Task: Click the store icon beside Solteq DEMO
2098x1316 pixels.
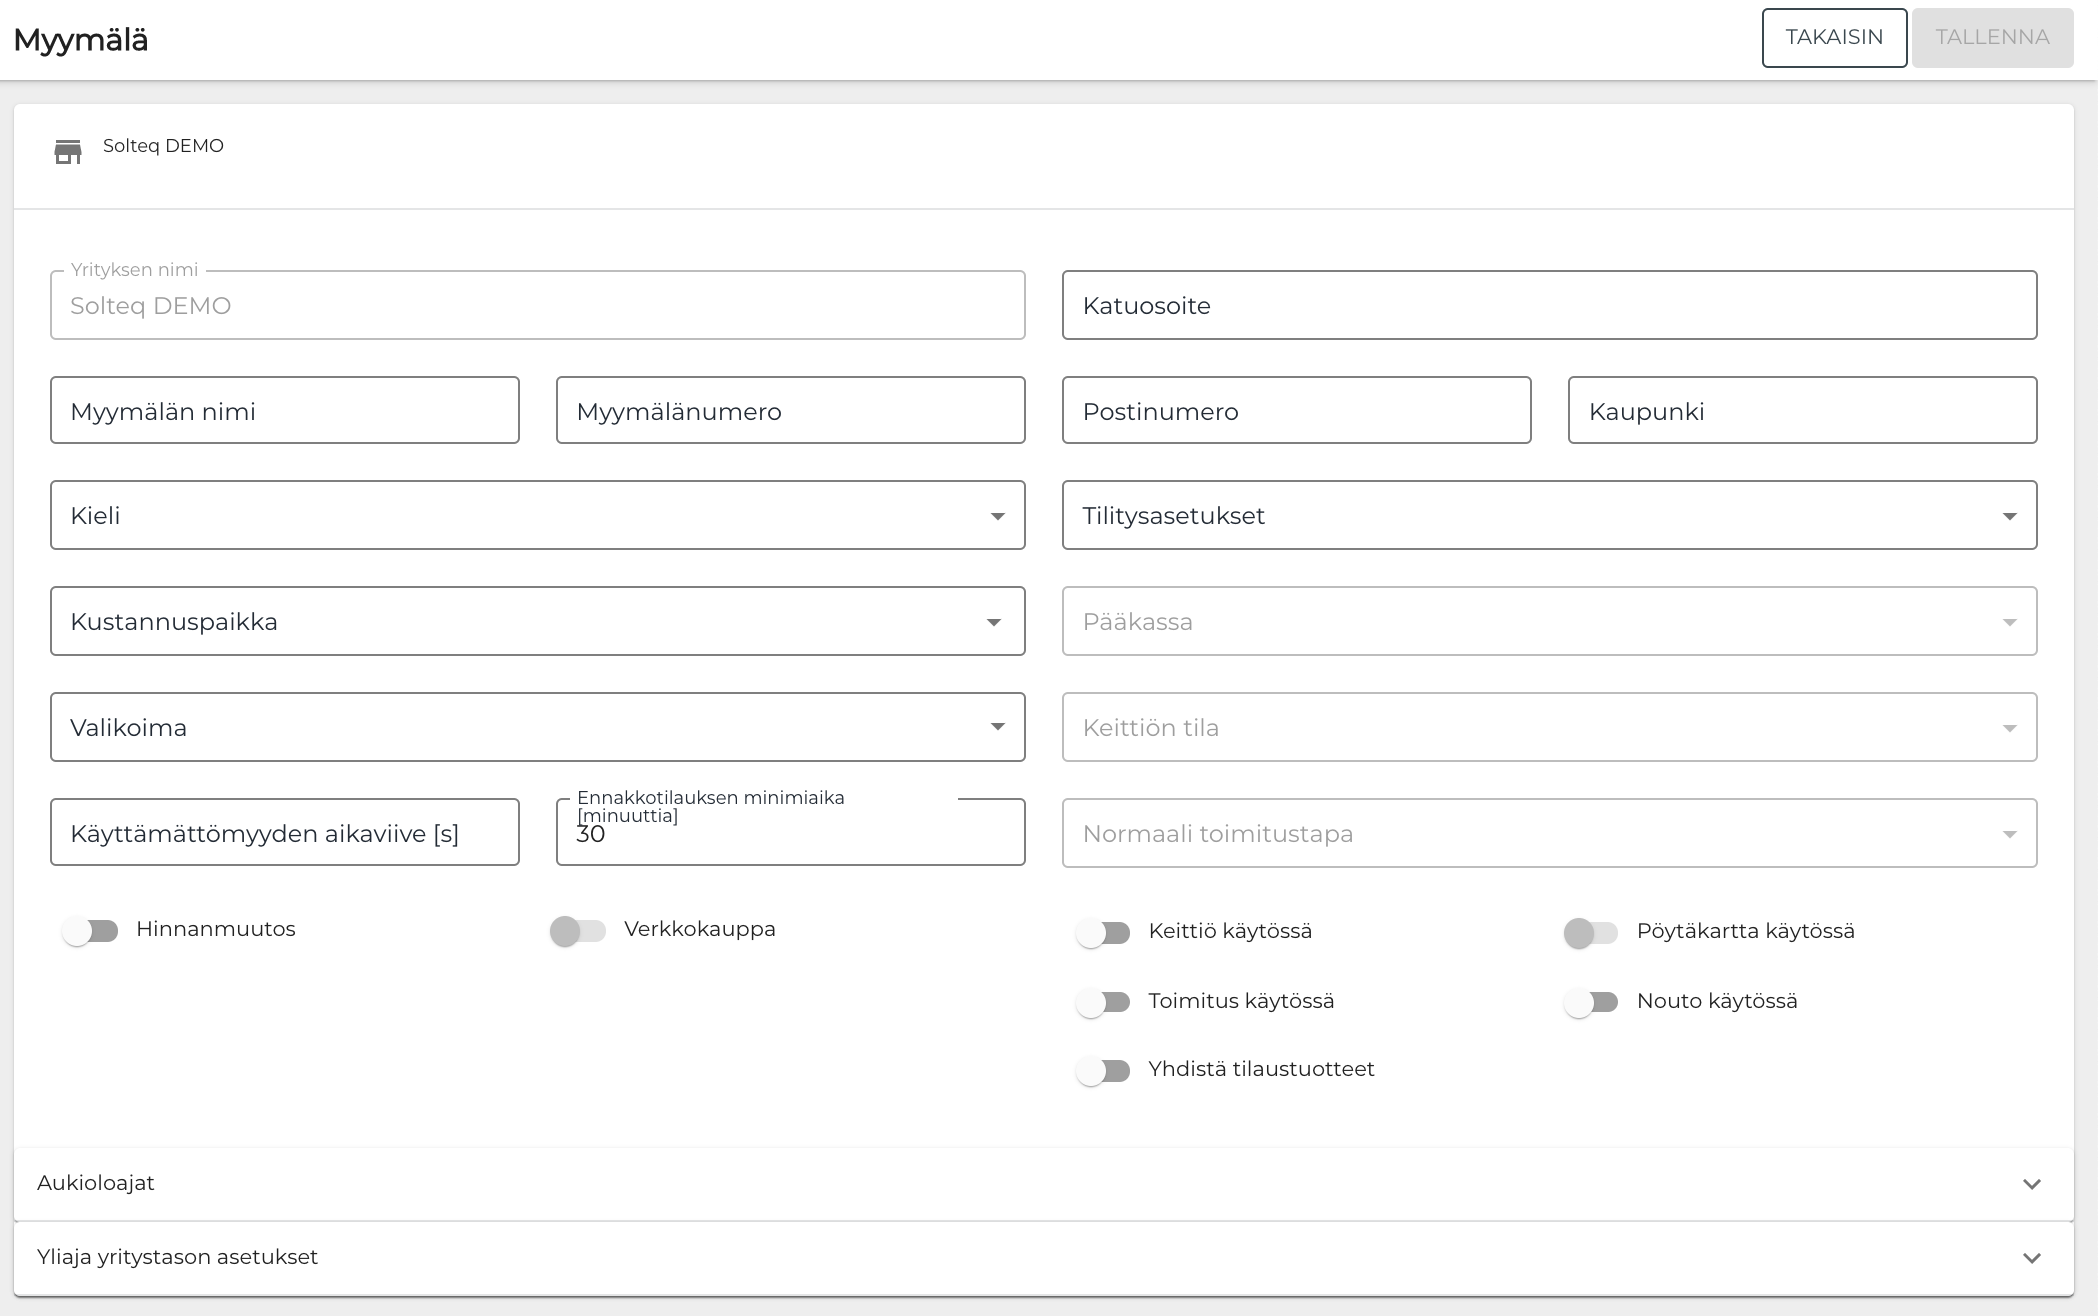Action: tap(68, 152)
